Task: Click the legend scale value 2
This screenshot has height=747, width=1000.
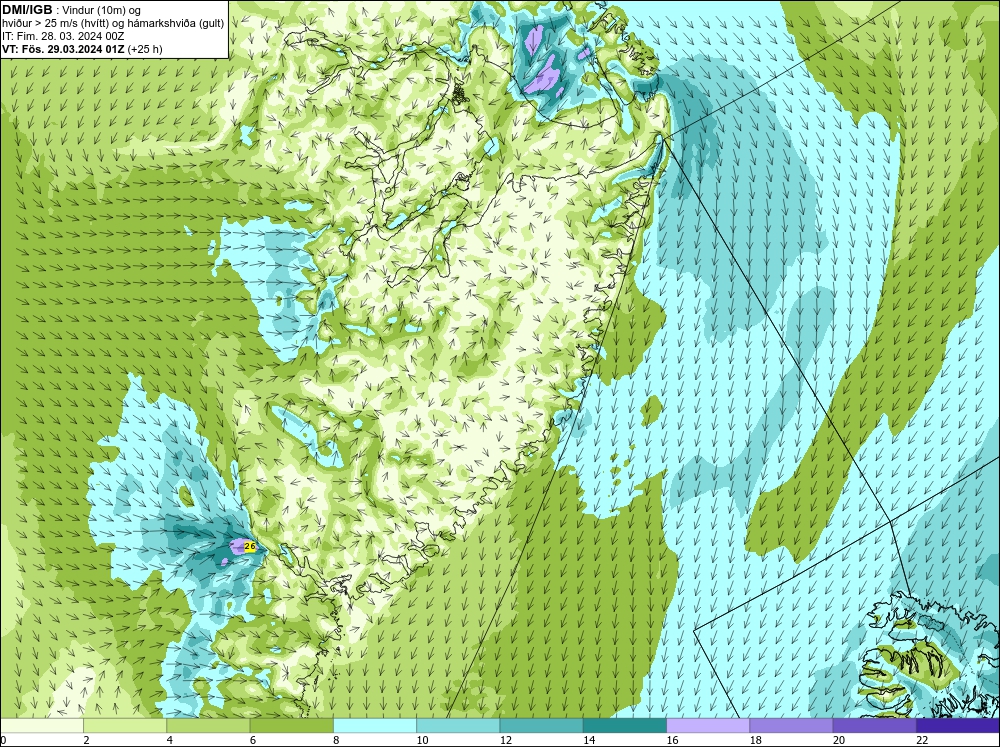Action: [x=86, y=740]
